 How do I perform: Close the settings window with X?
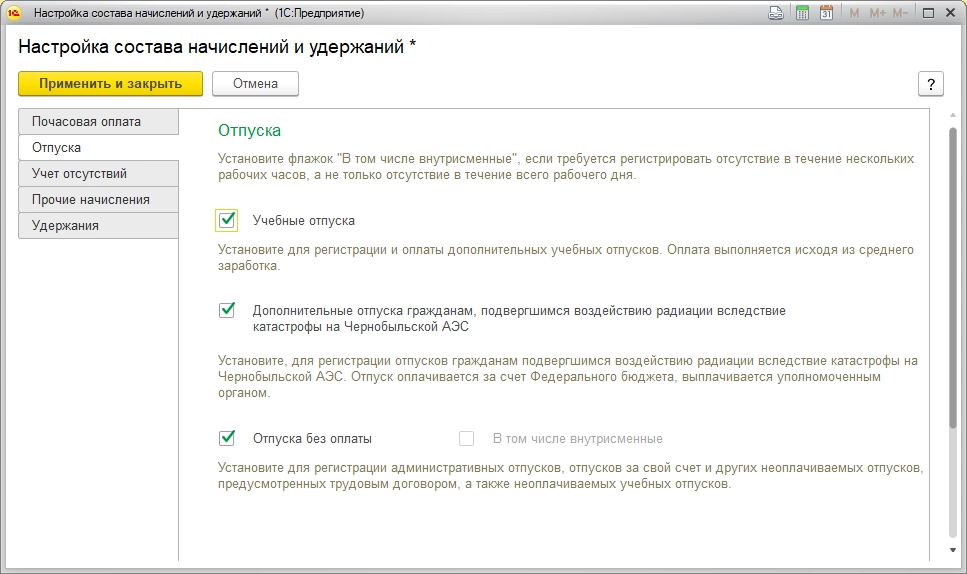[x=950, y=13]
